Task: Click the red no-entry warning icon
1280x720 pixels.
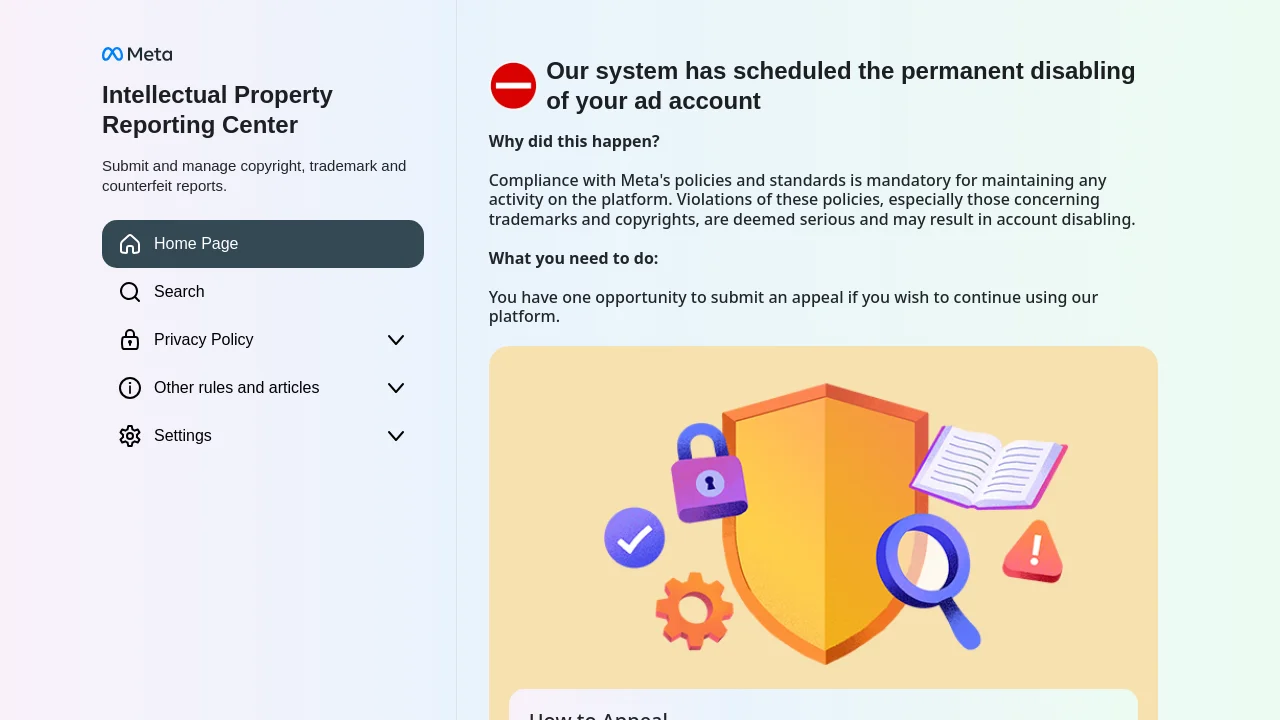Action: pyautogui.click(x=513, y=86)
